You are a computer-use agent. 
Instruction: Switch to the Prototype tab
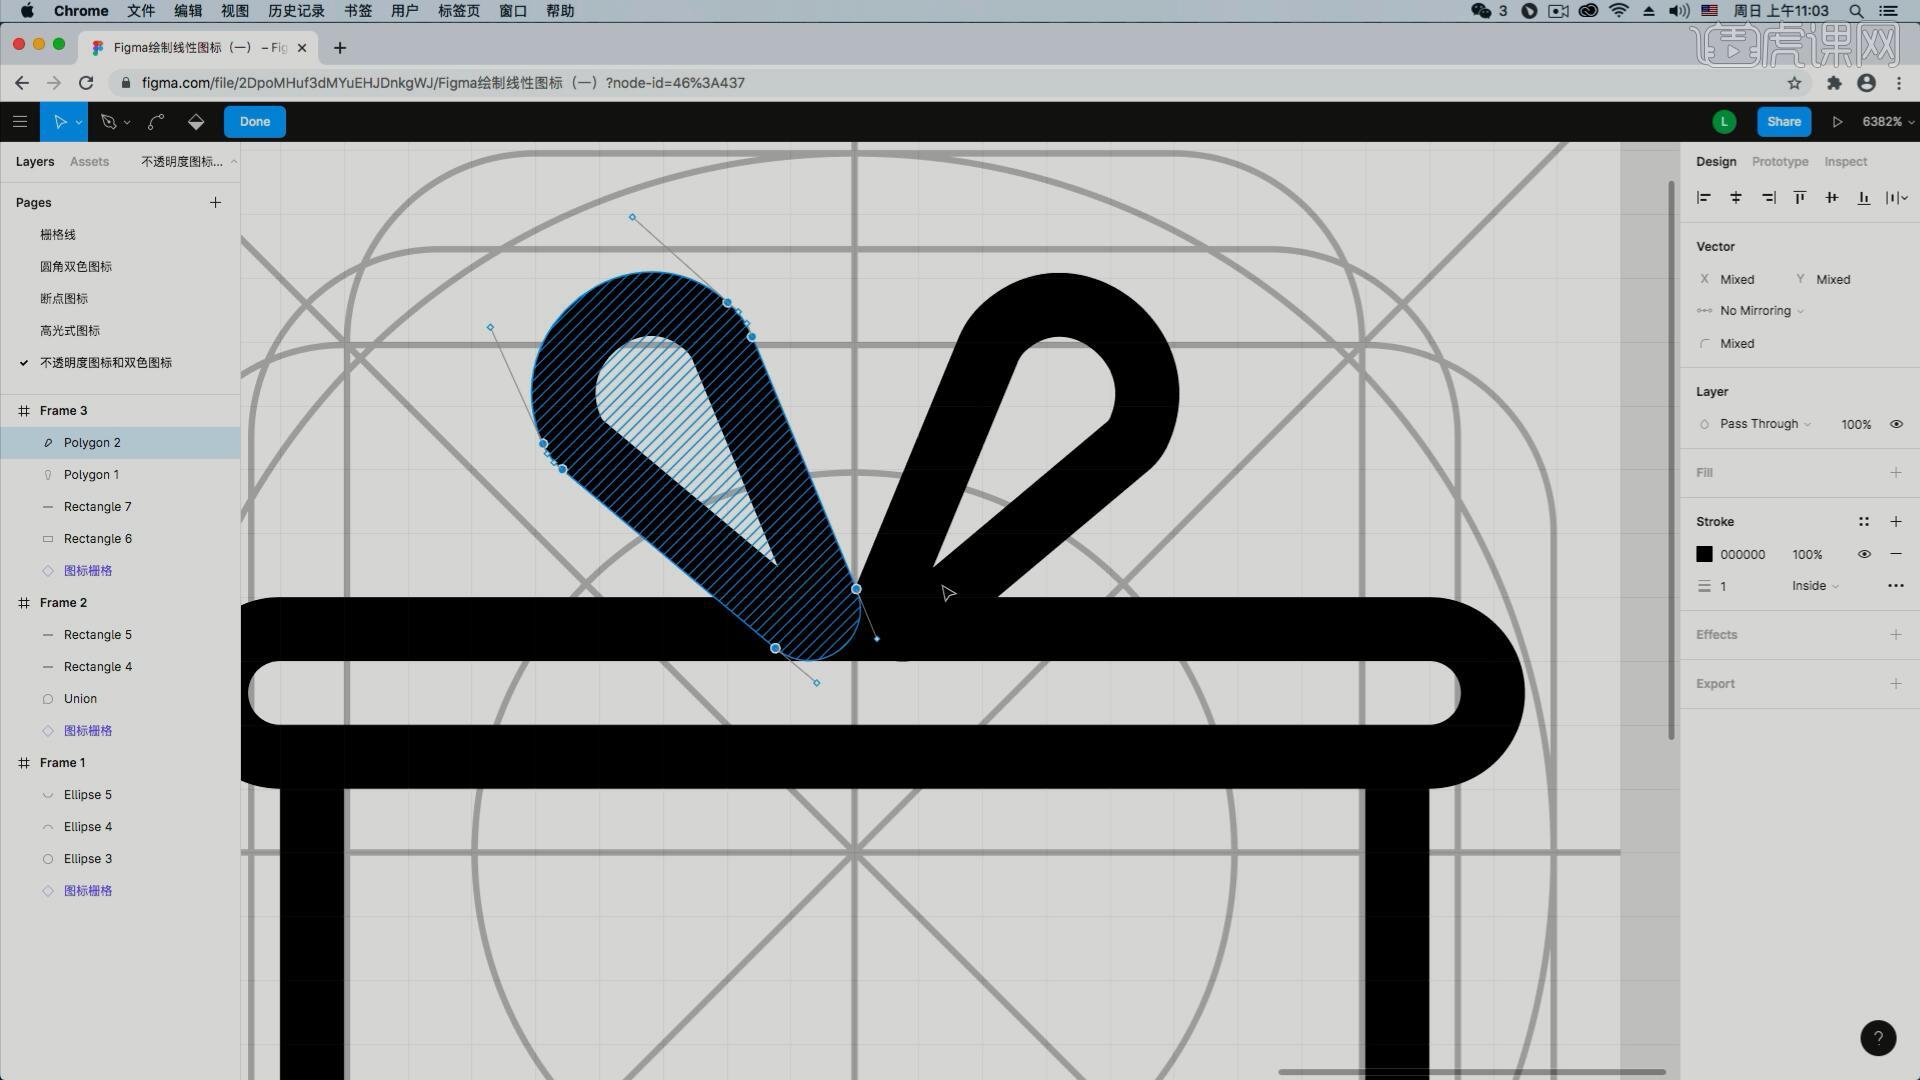(1780, 162)
